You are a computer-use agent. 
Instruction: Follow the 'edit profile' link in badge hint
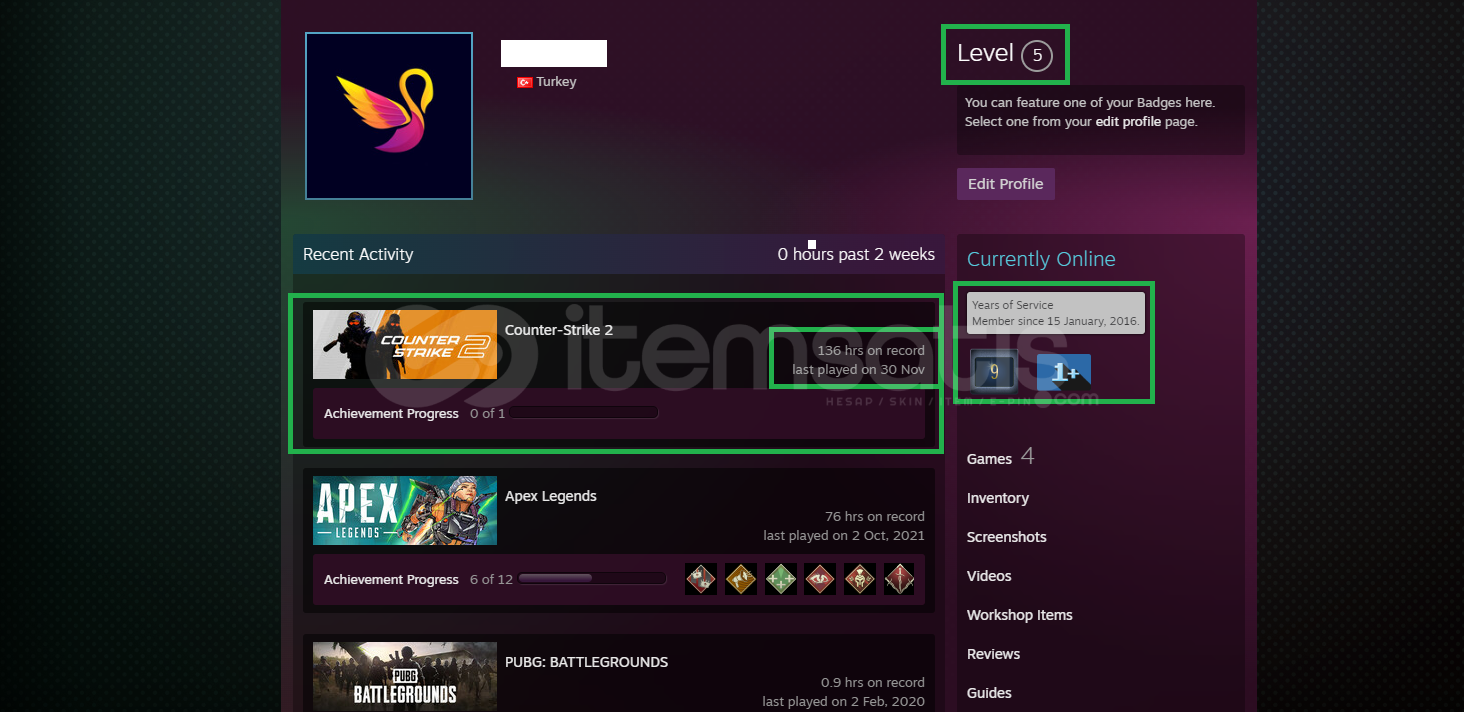tap(1128, 122)
